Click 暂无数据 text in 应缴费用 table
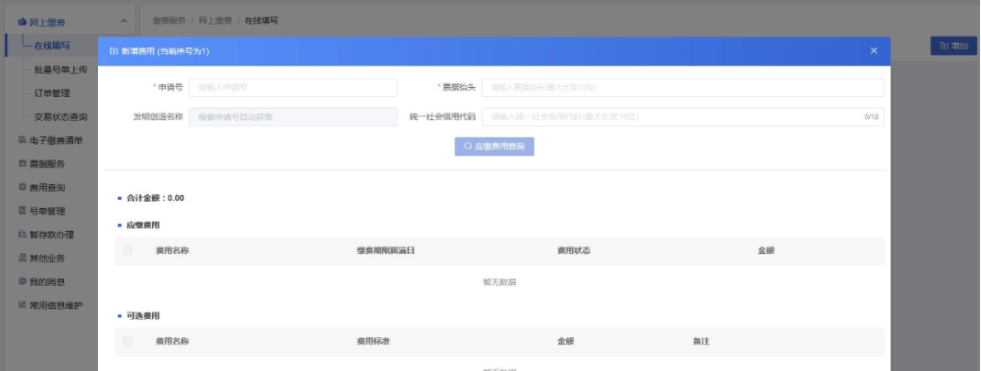The height and width of the screenshot is (371, 981). coord(499,283)
